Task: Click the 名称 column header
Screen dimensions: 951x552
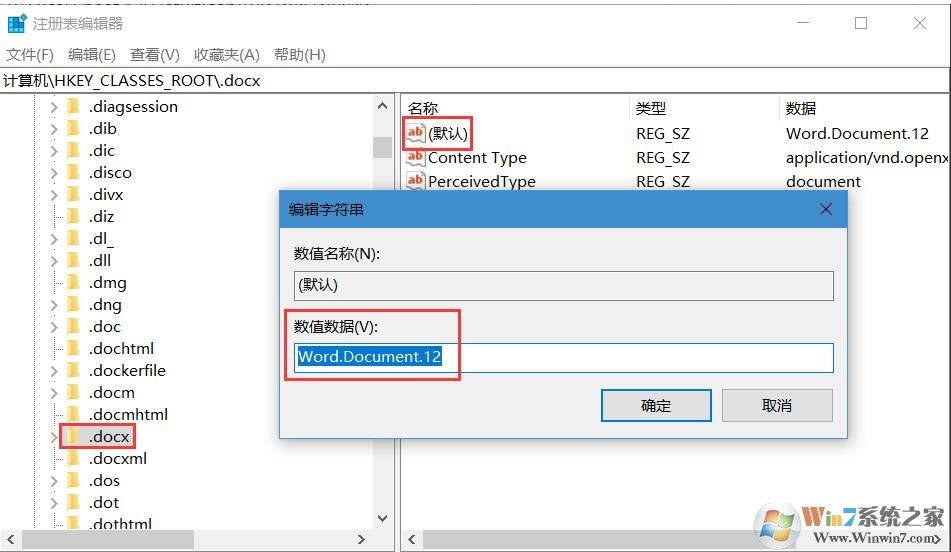Action: 423,109
